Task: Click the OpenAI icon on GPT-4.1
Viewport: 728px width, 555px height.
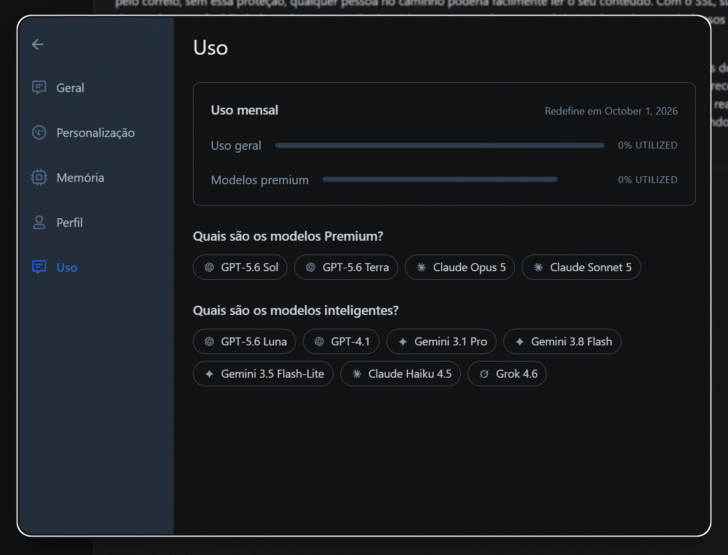Action: pos(319,341)
